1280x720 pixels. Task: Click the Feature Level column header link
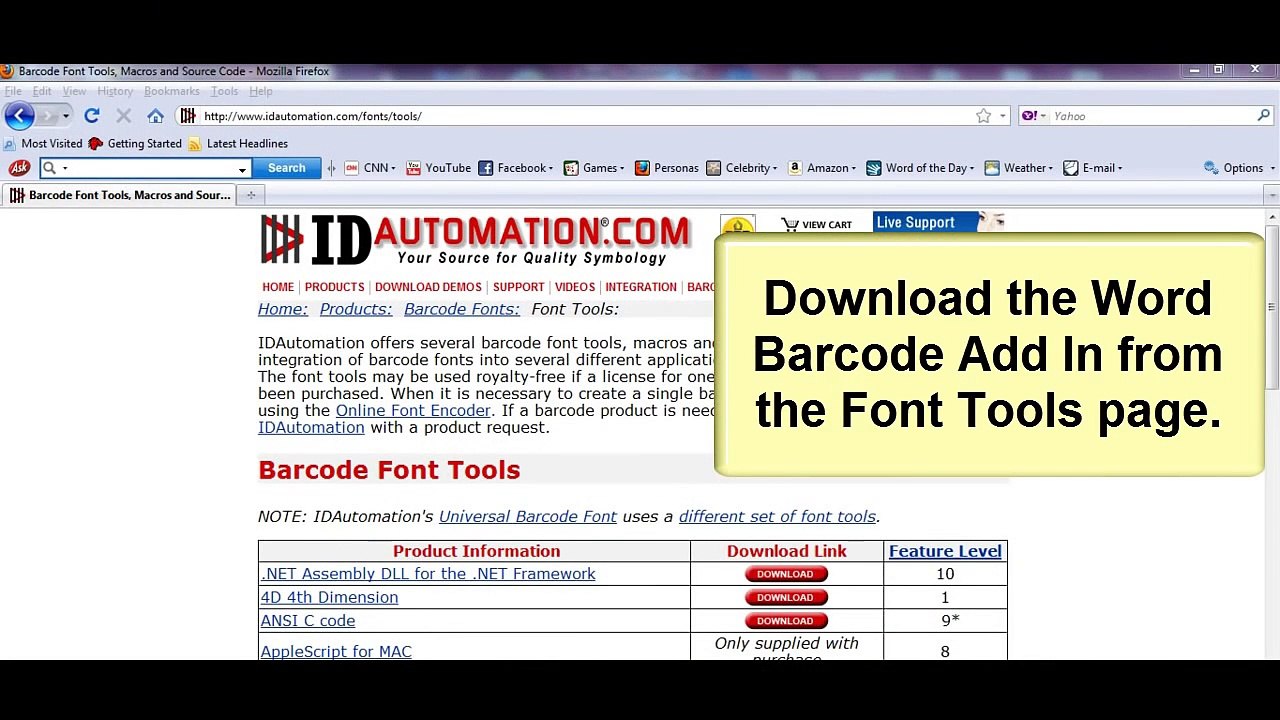(945, 551)
